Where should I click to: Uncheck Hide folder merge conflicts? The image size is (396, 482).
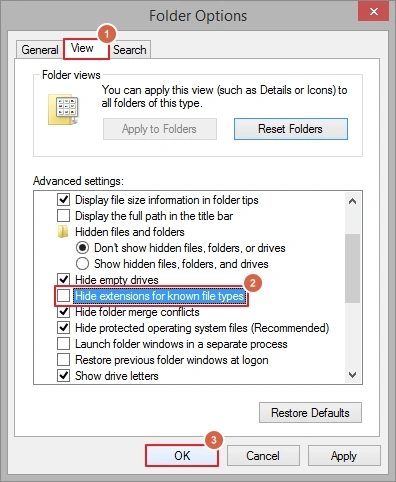63,312
